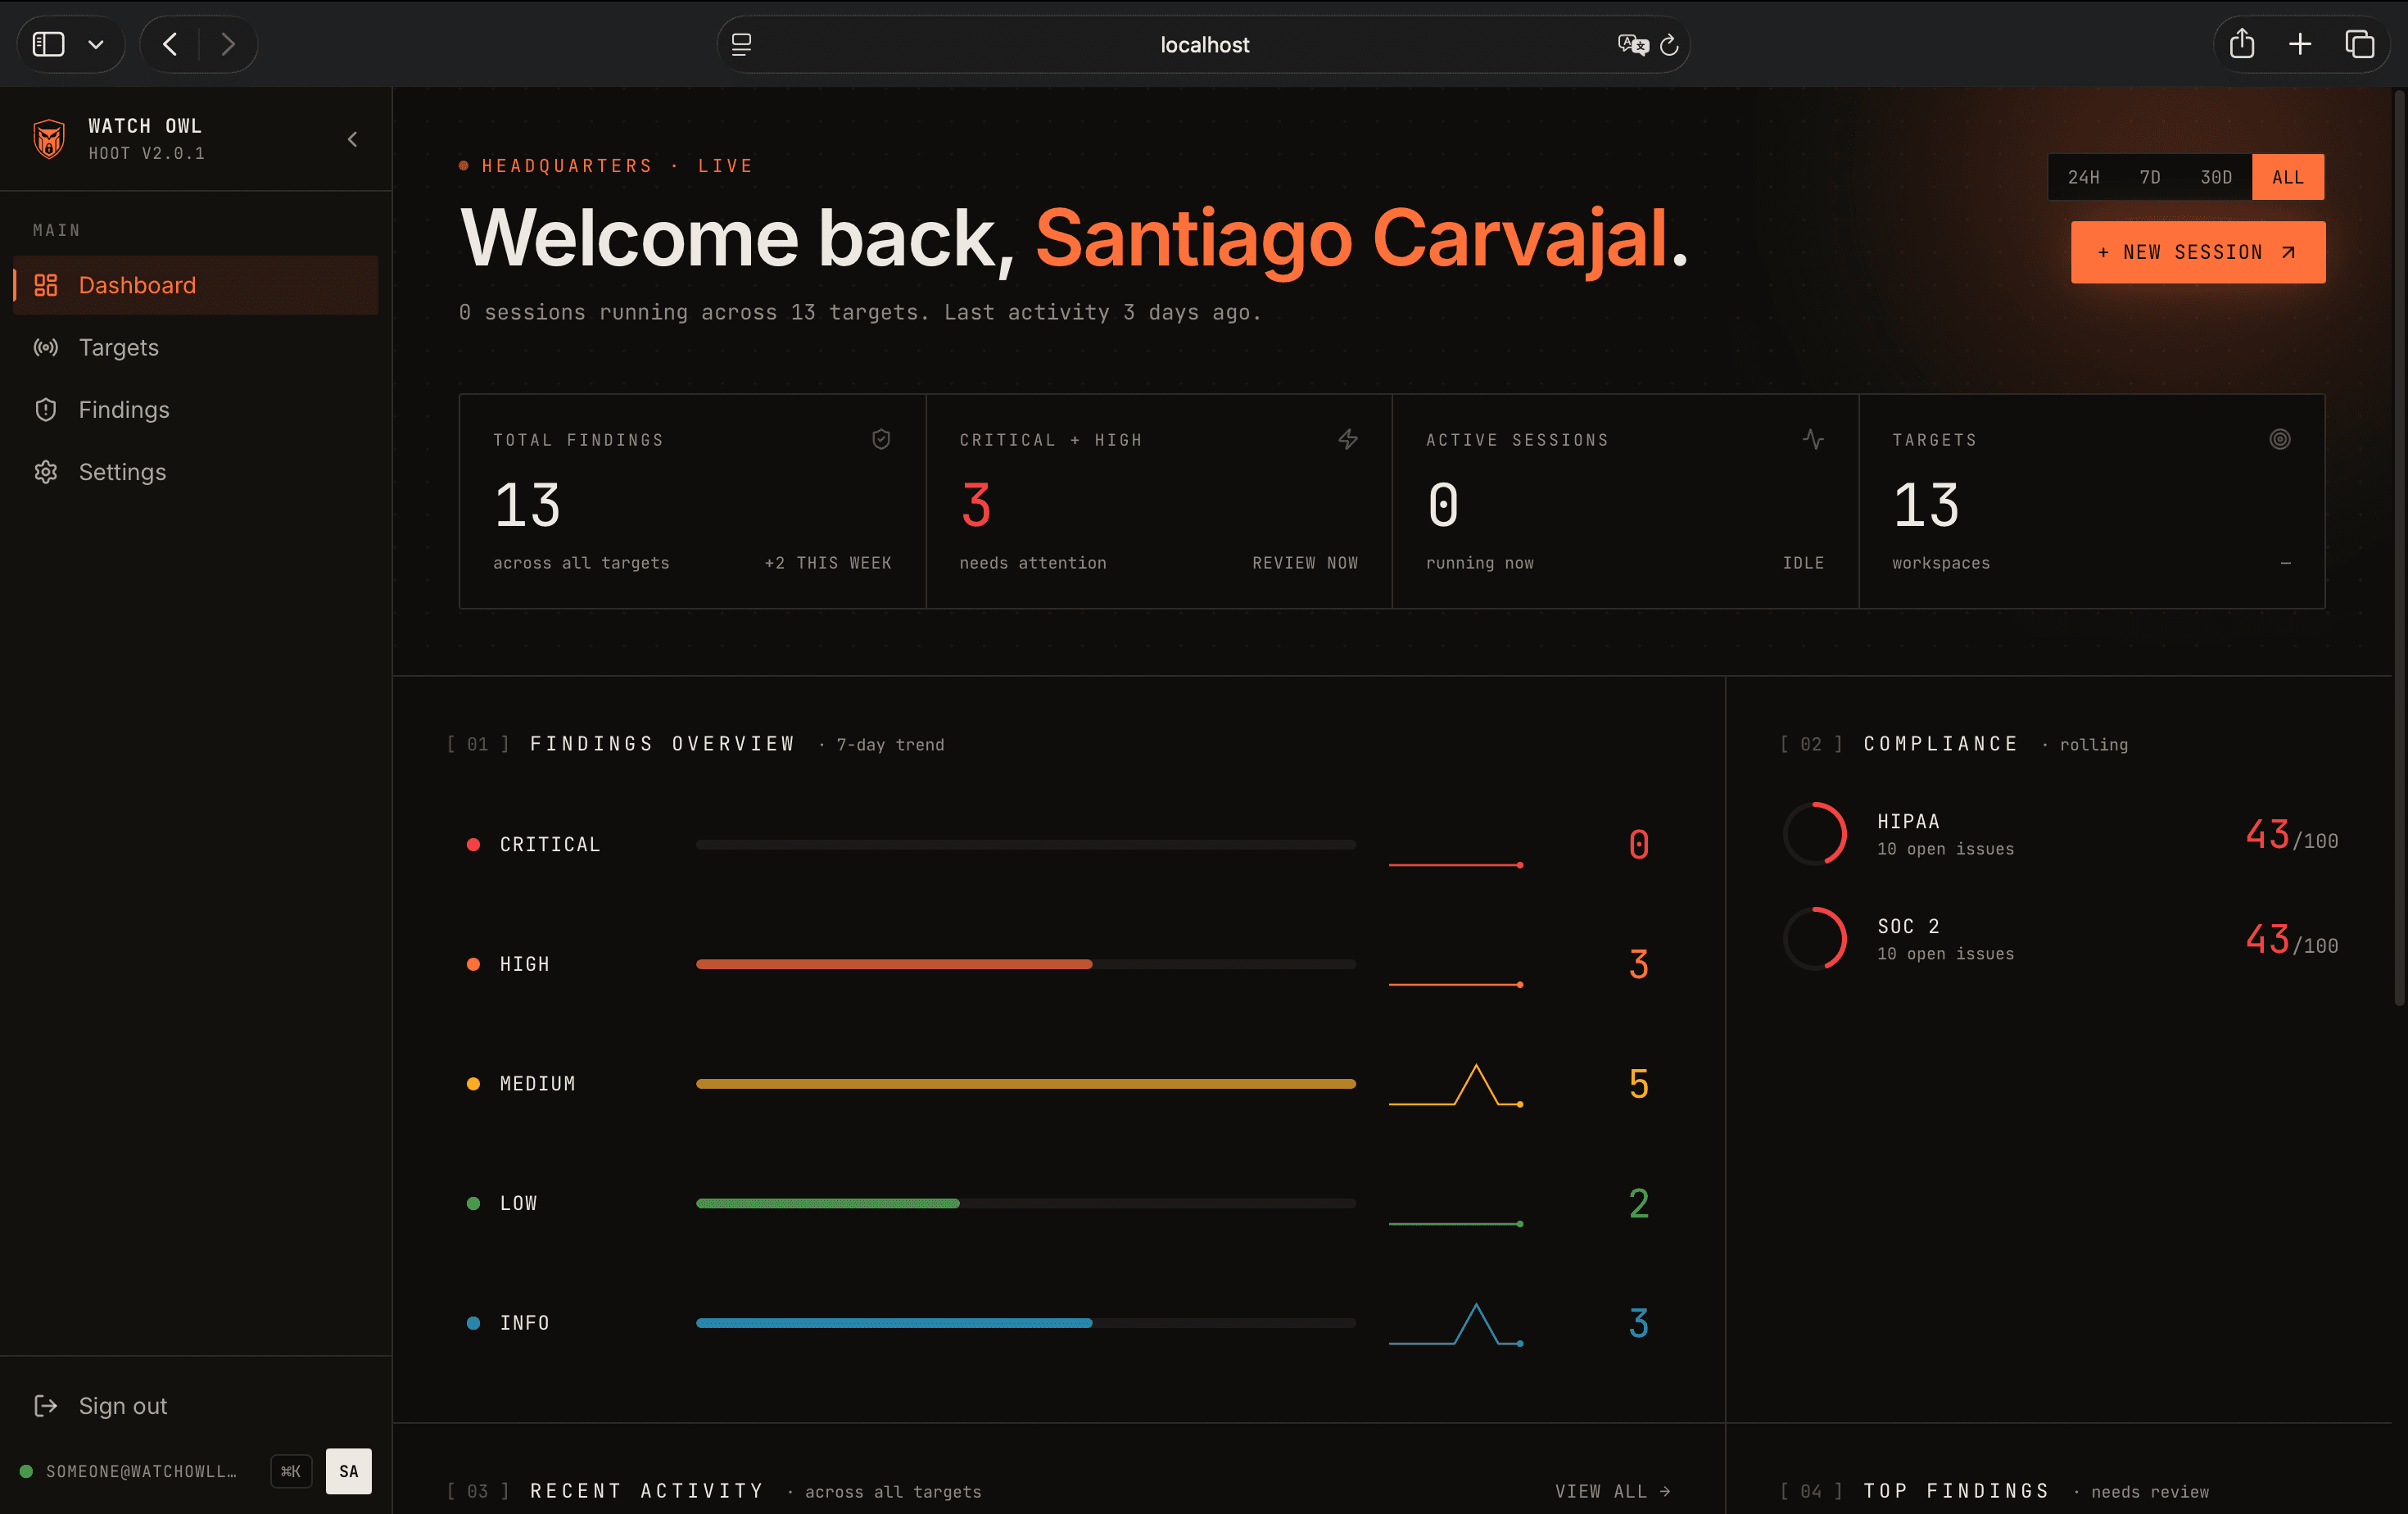
Task: Click the Total Findings shield icon
Action: (881, 439)
